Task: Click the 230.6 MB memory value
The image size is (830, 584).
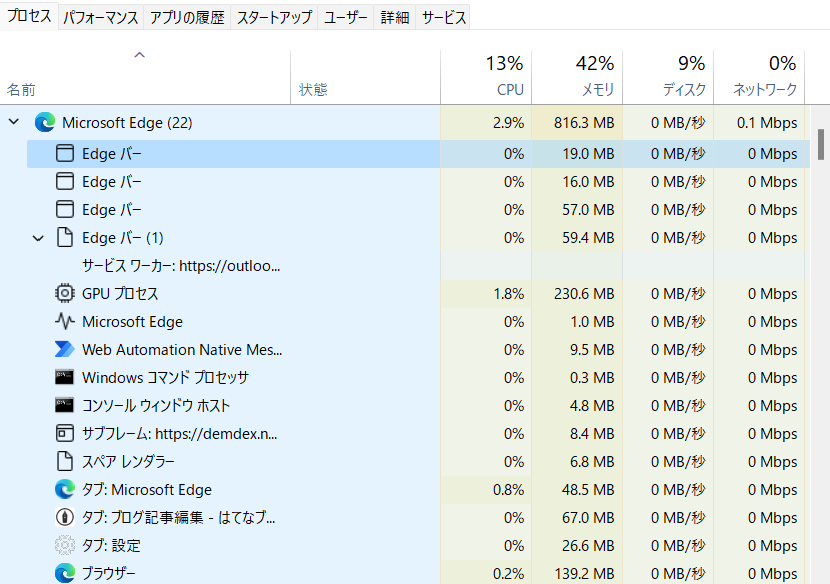Action: (x=584, y=294)
